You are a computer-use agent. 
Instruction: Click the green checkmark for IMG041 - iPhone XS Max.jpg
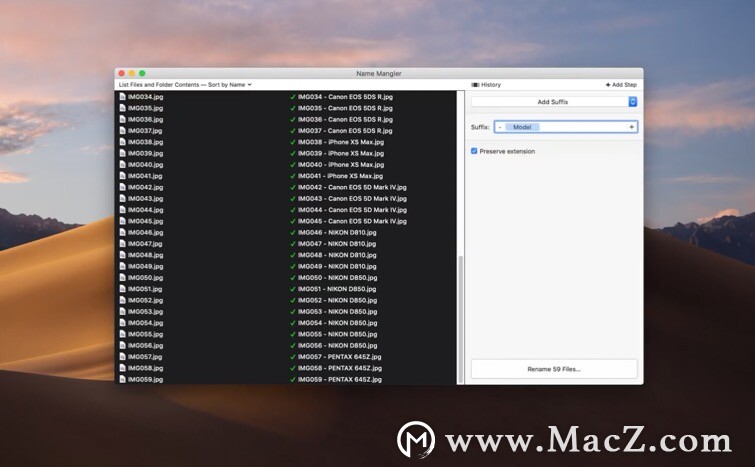click(x=293, y=176)
